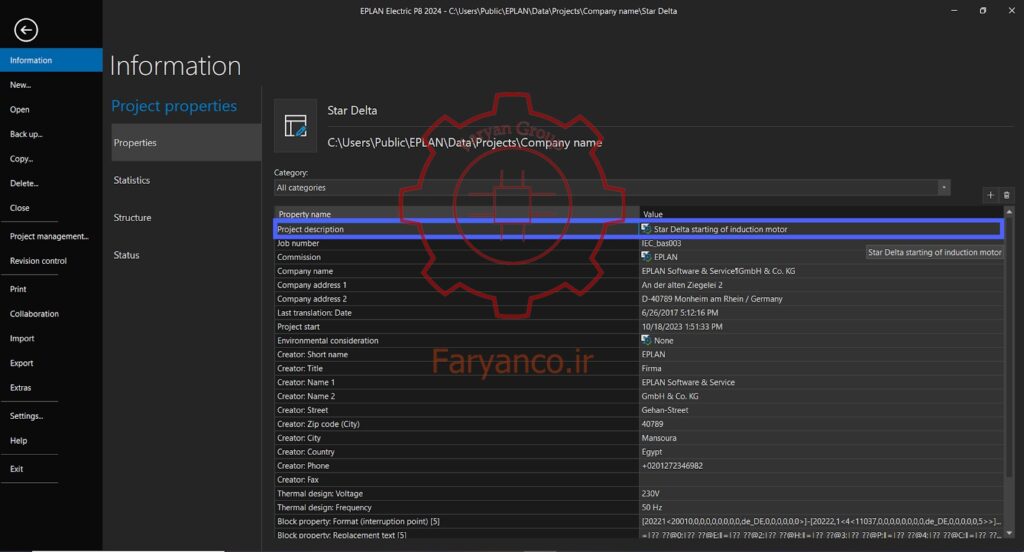Switch to the Structure tab
This screenshot has height=552, width=1024.
[x=133, y=218]
